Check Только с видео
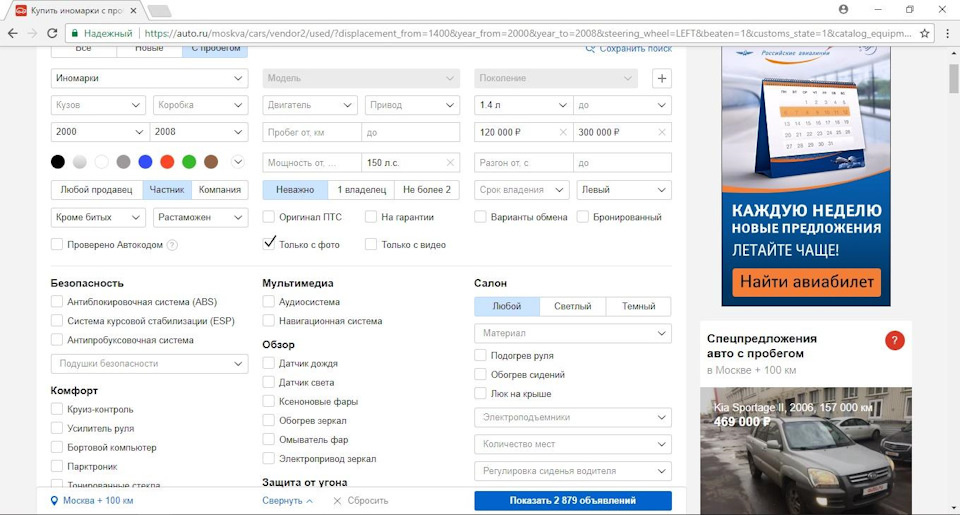Image resolution: width=960 pixels, height=515 pixels. pos(370,244)
